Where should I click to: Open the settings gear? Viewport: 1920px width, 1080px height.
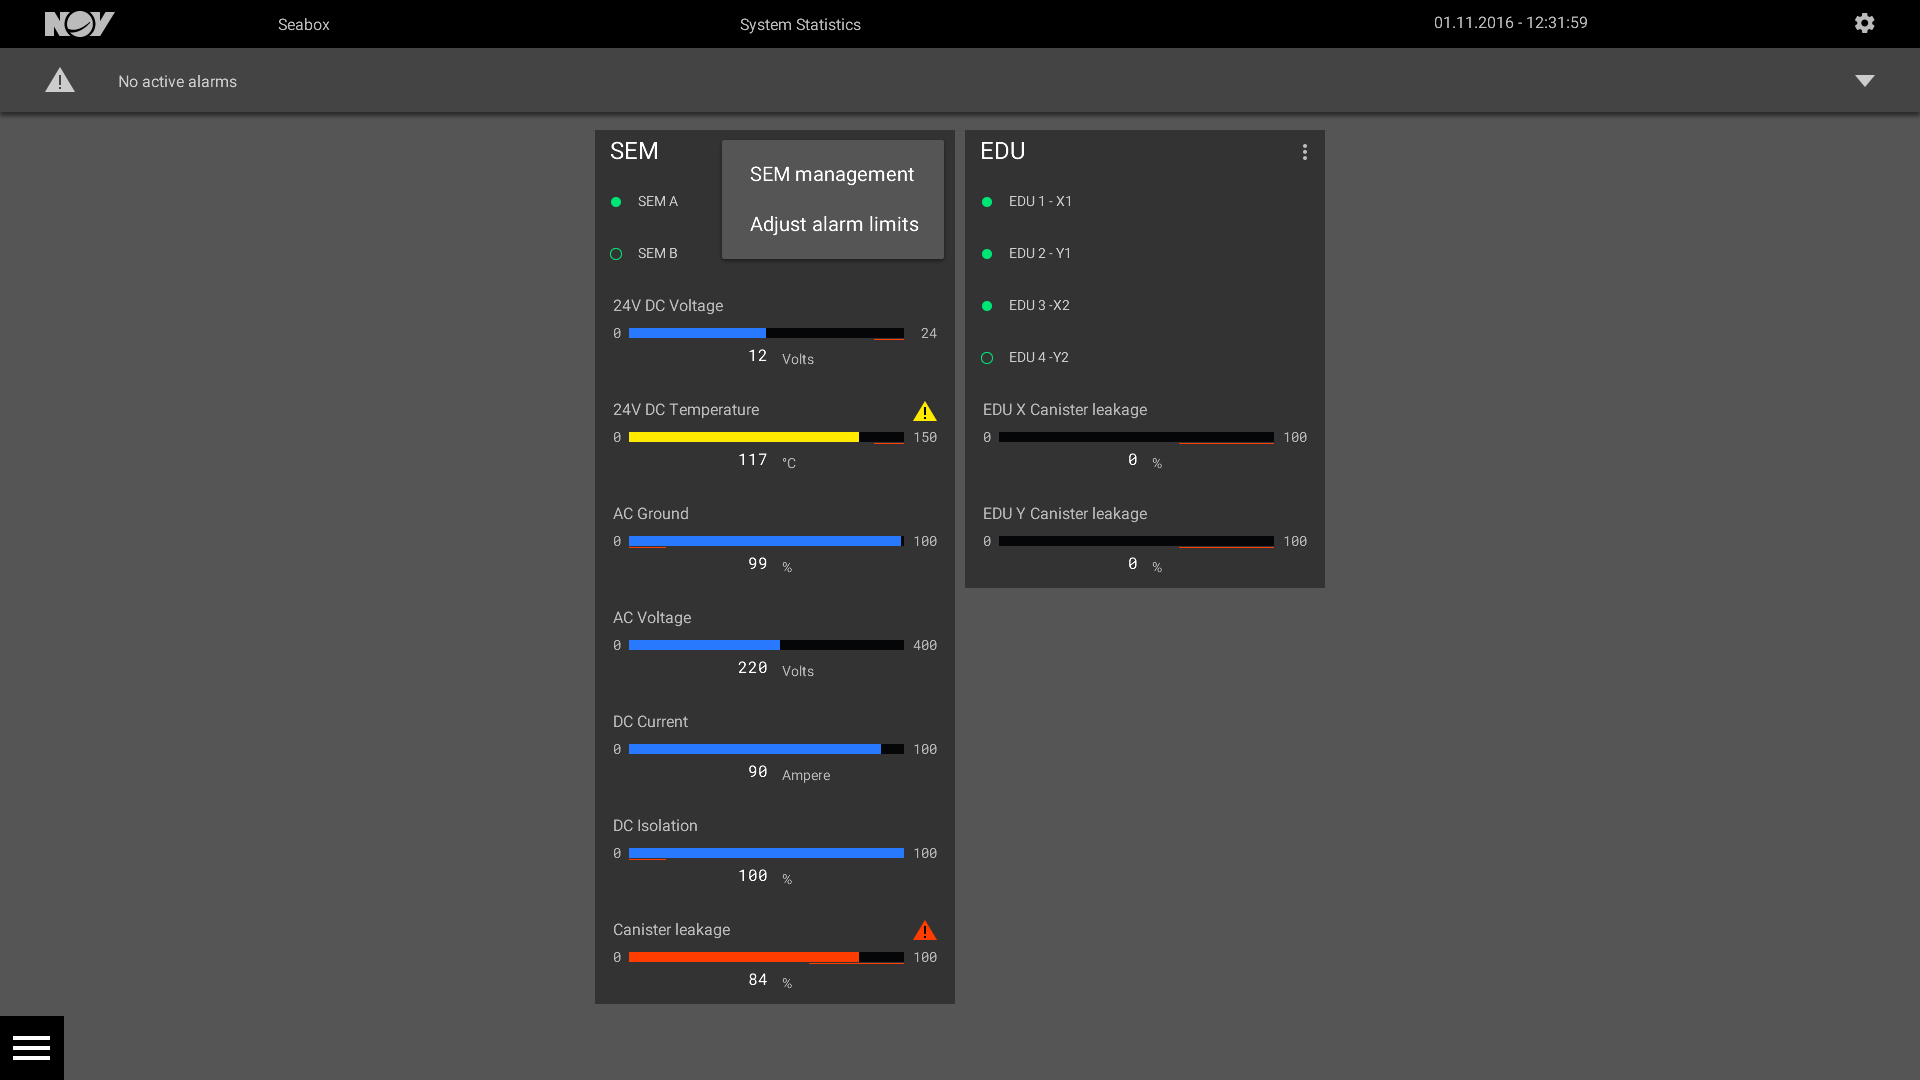coord(1864,23)
